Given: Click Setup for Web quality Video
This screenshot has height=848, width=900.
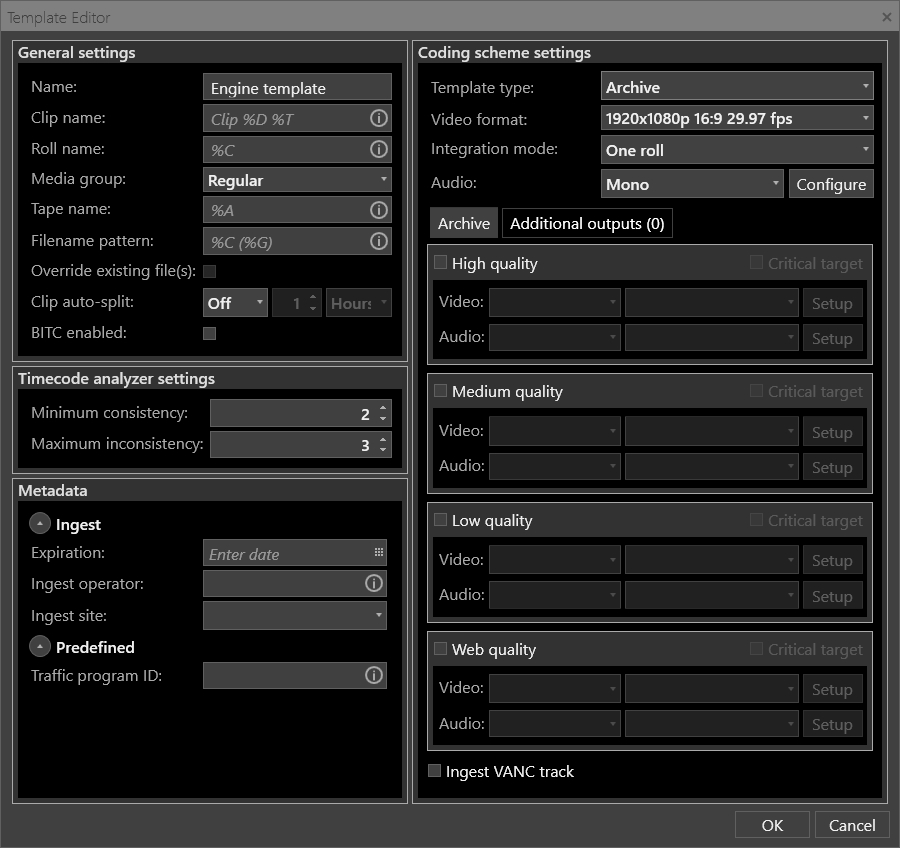Looking at the screenshot, I should pos(832,689).
